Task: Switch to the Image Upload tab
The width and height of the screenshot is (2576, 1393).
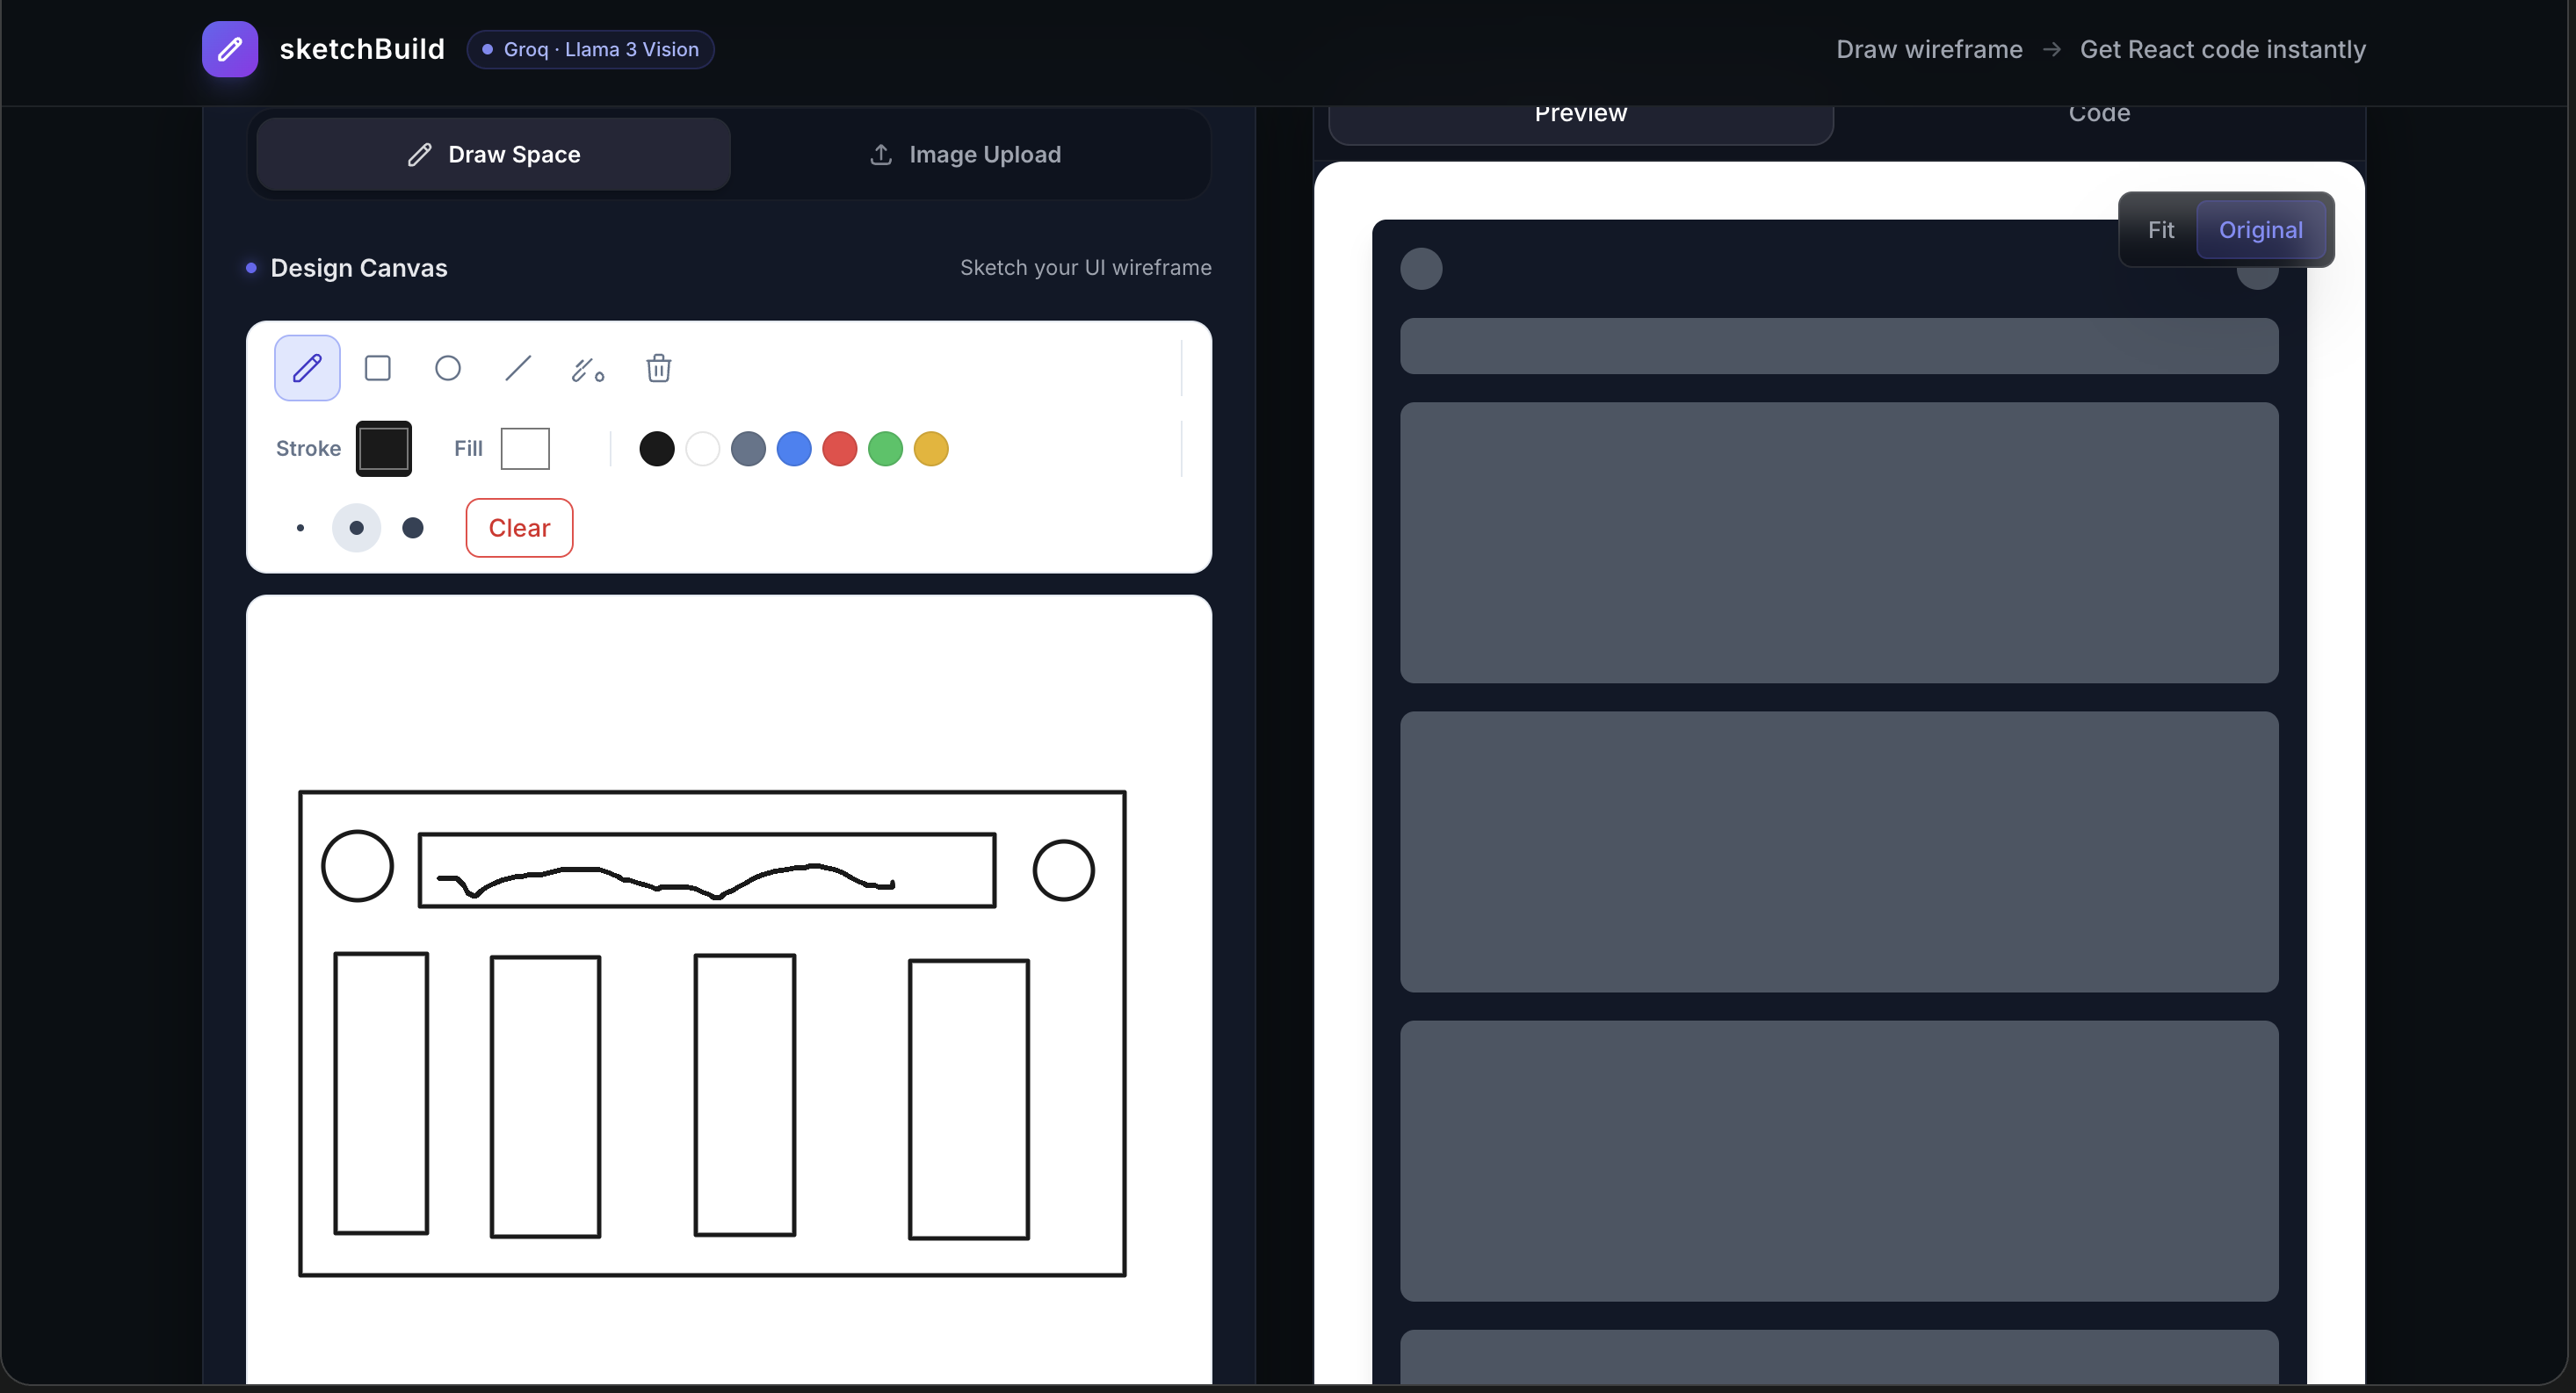Action: pyautogui.click(x=965, y=154)
